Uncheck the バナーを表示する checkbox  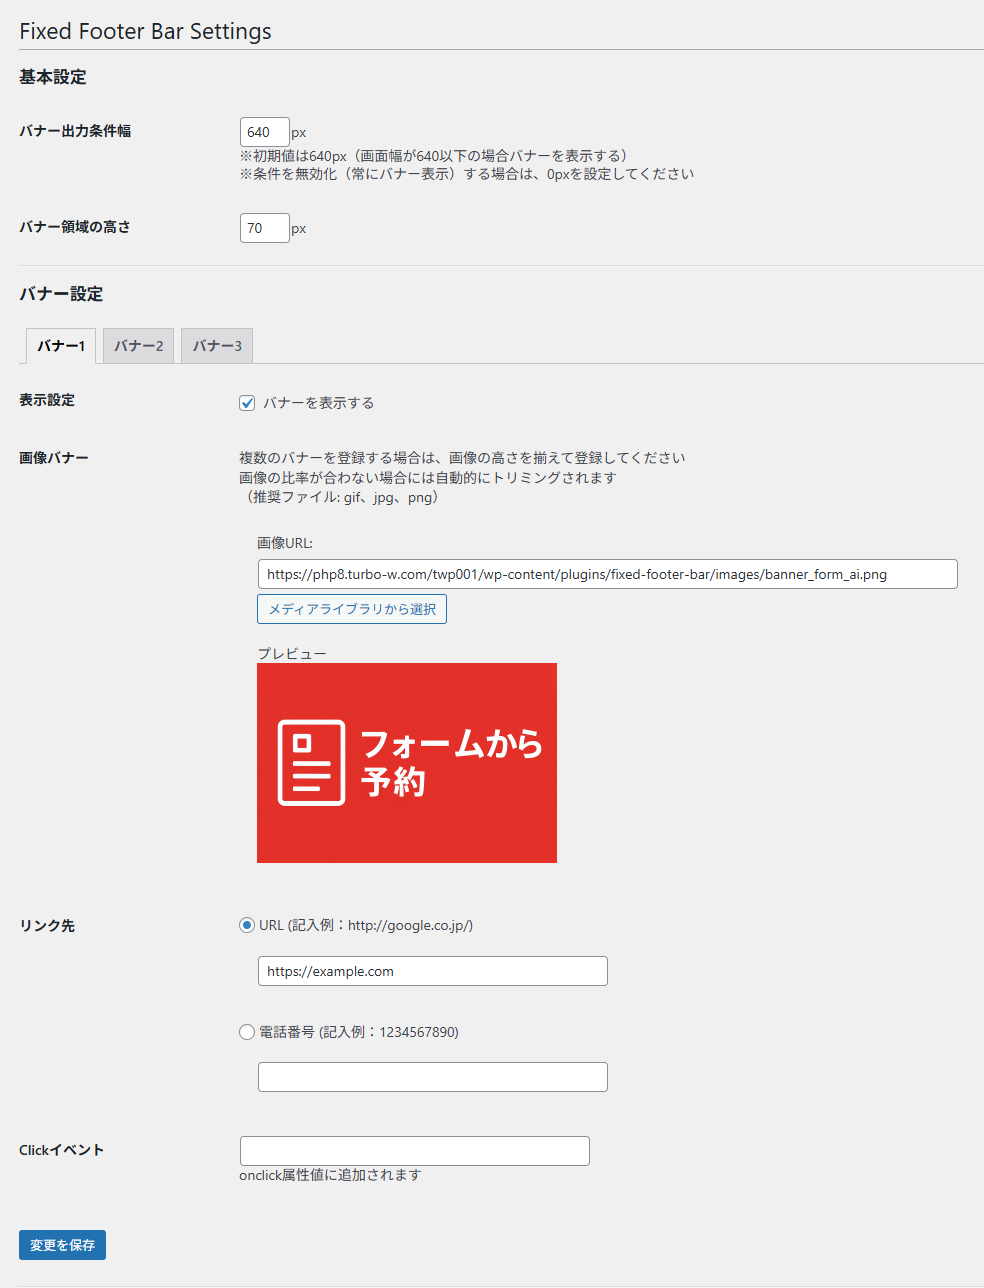click(247, 403)
